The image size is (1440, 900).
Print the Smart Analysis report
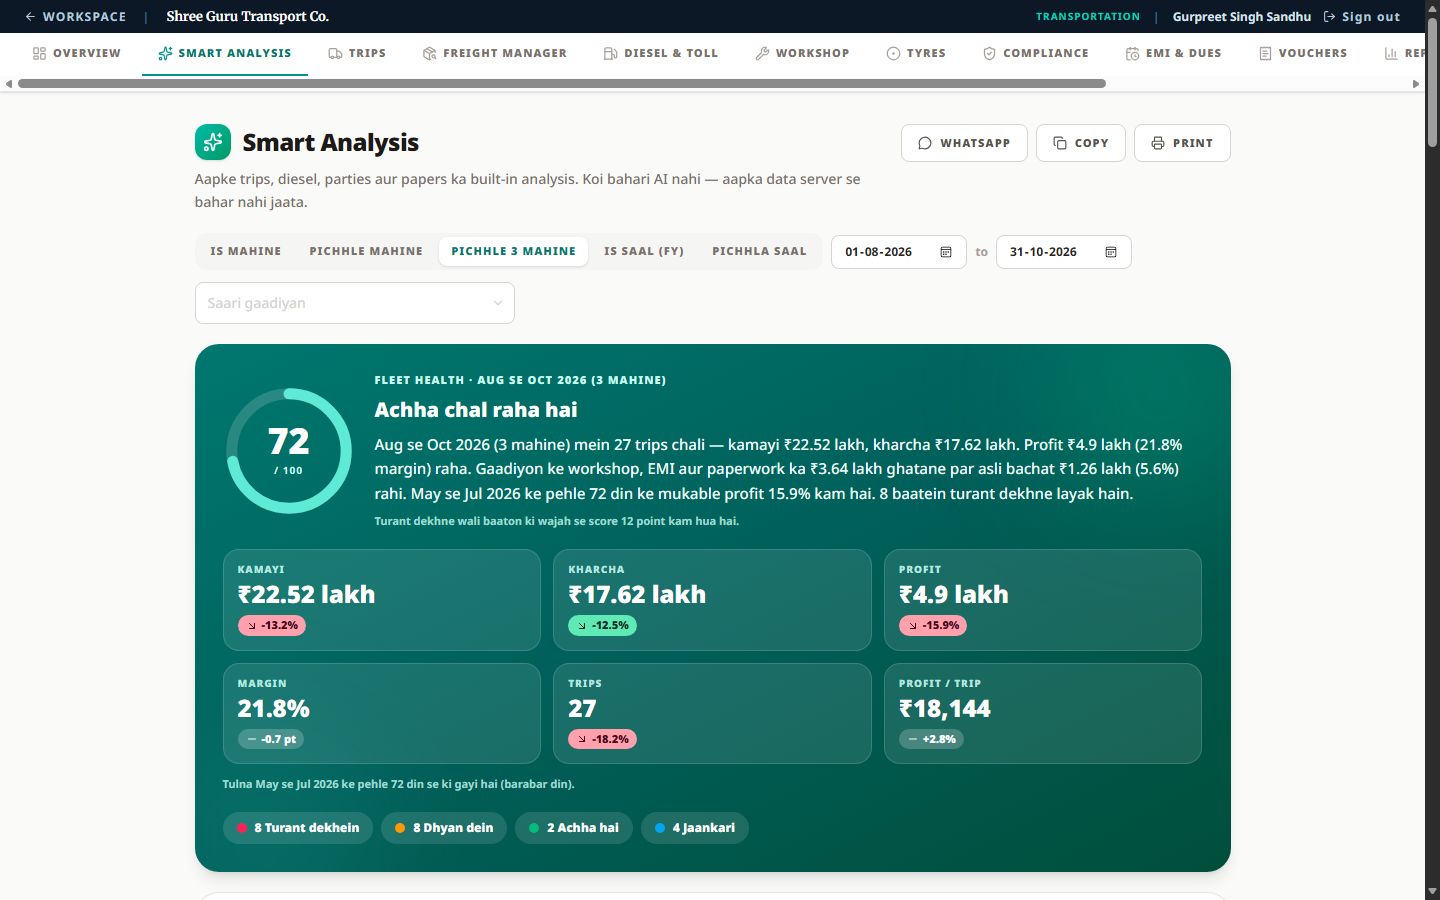click(1182, 143)
